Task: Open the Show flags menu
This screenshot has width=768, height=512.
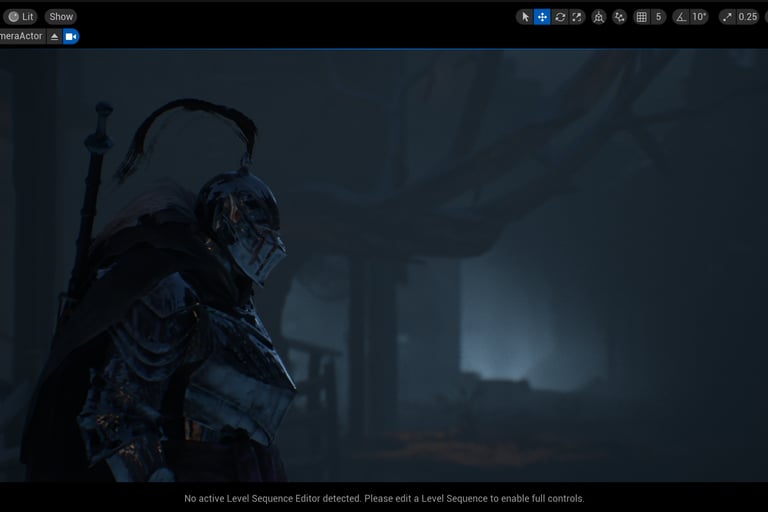Action: [61, 17]
